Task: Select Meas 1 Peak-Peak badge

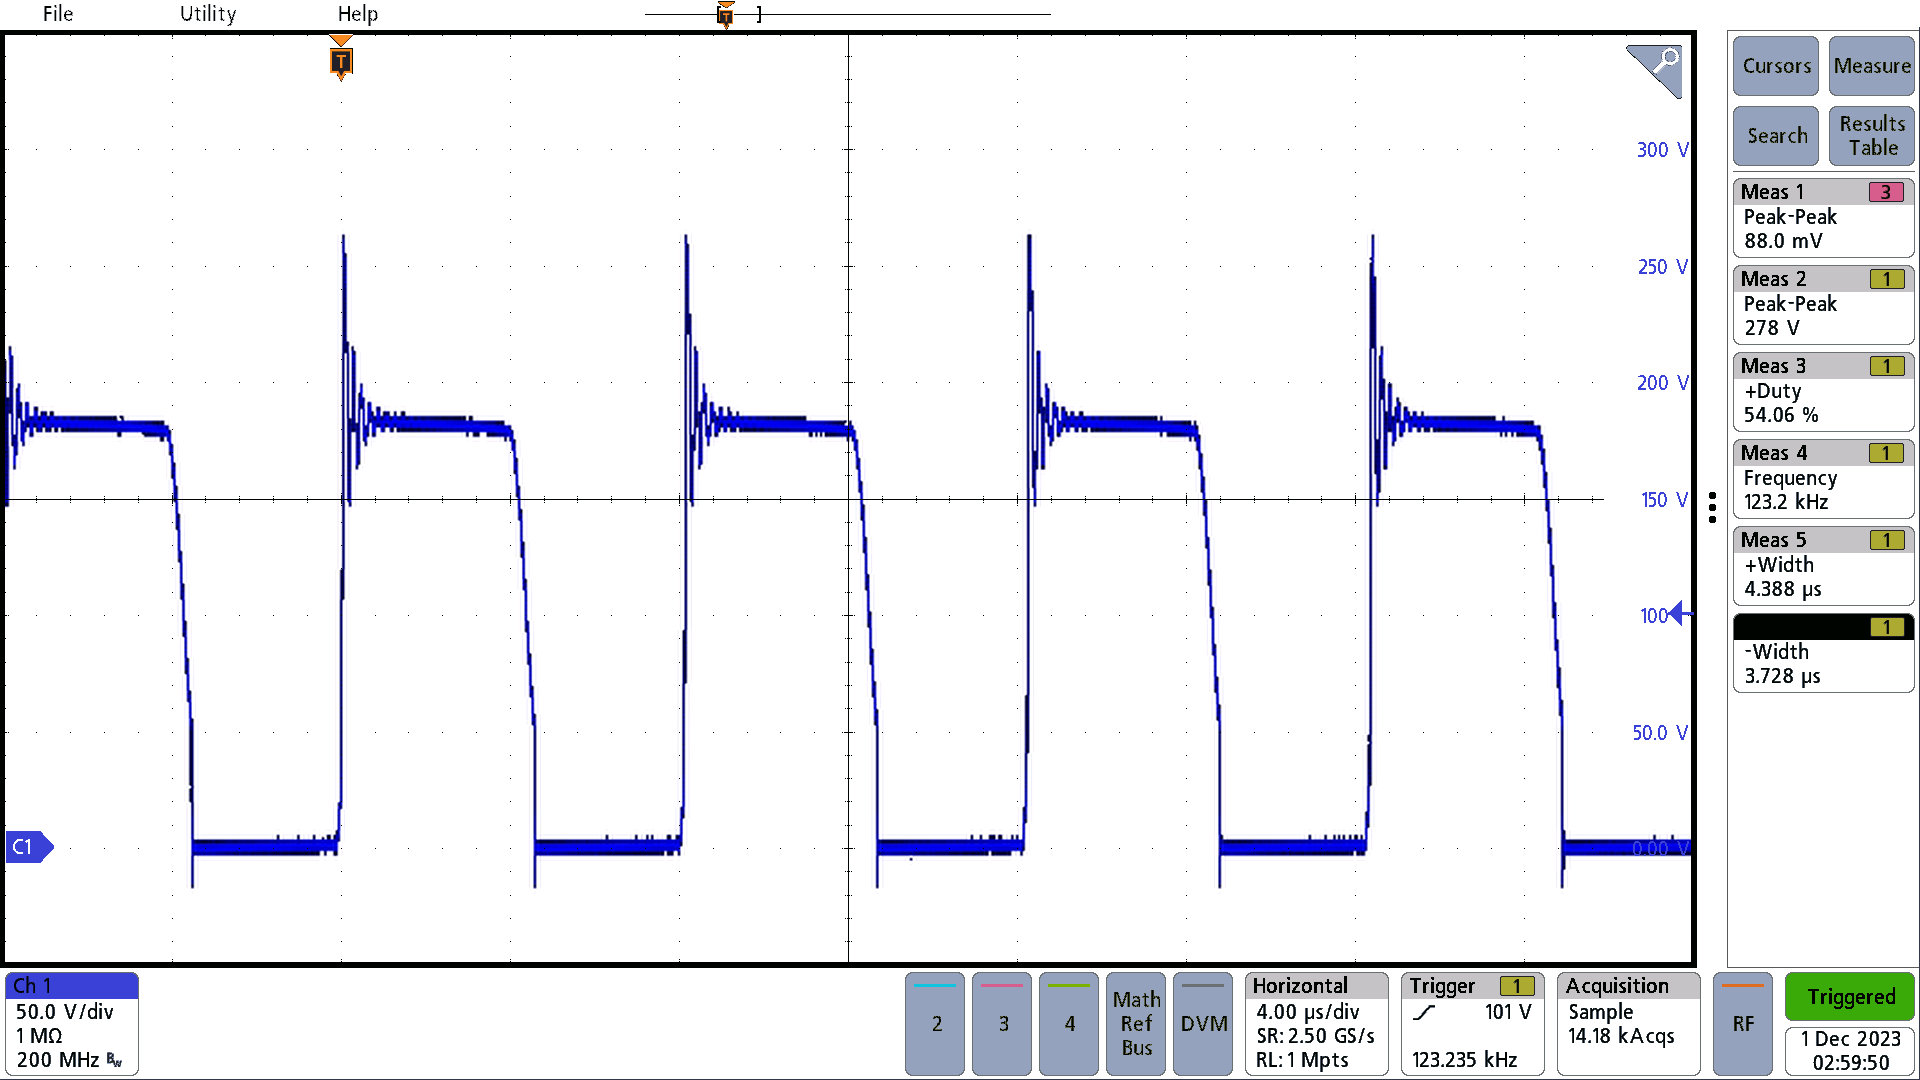Action: point(1823,217)
